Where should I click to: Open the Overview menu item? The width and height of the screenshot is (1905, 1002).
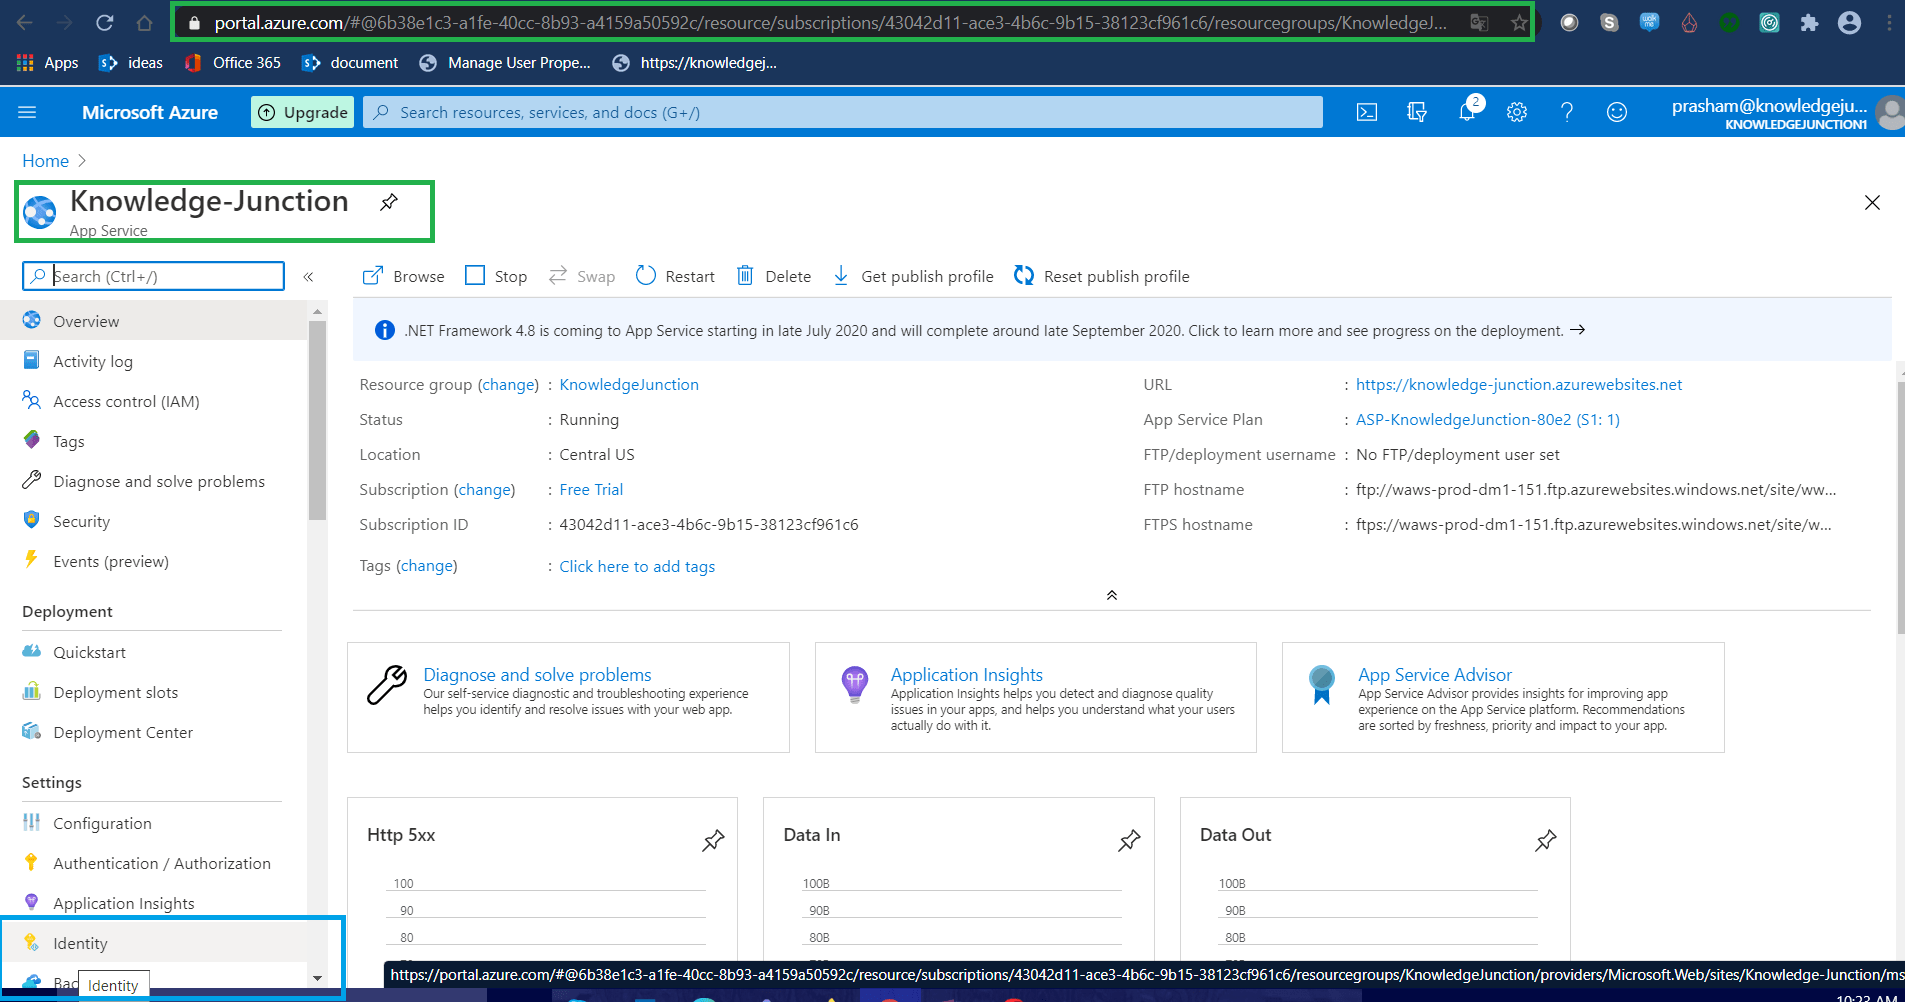tap(154, 321)
